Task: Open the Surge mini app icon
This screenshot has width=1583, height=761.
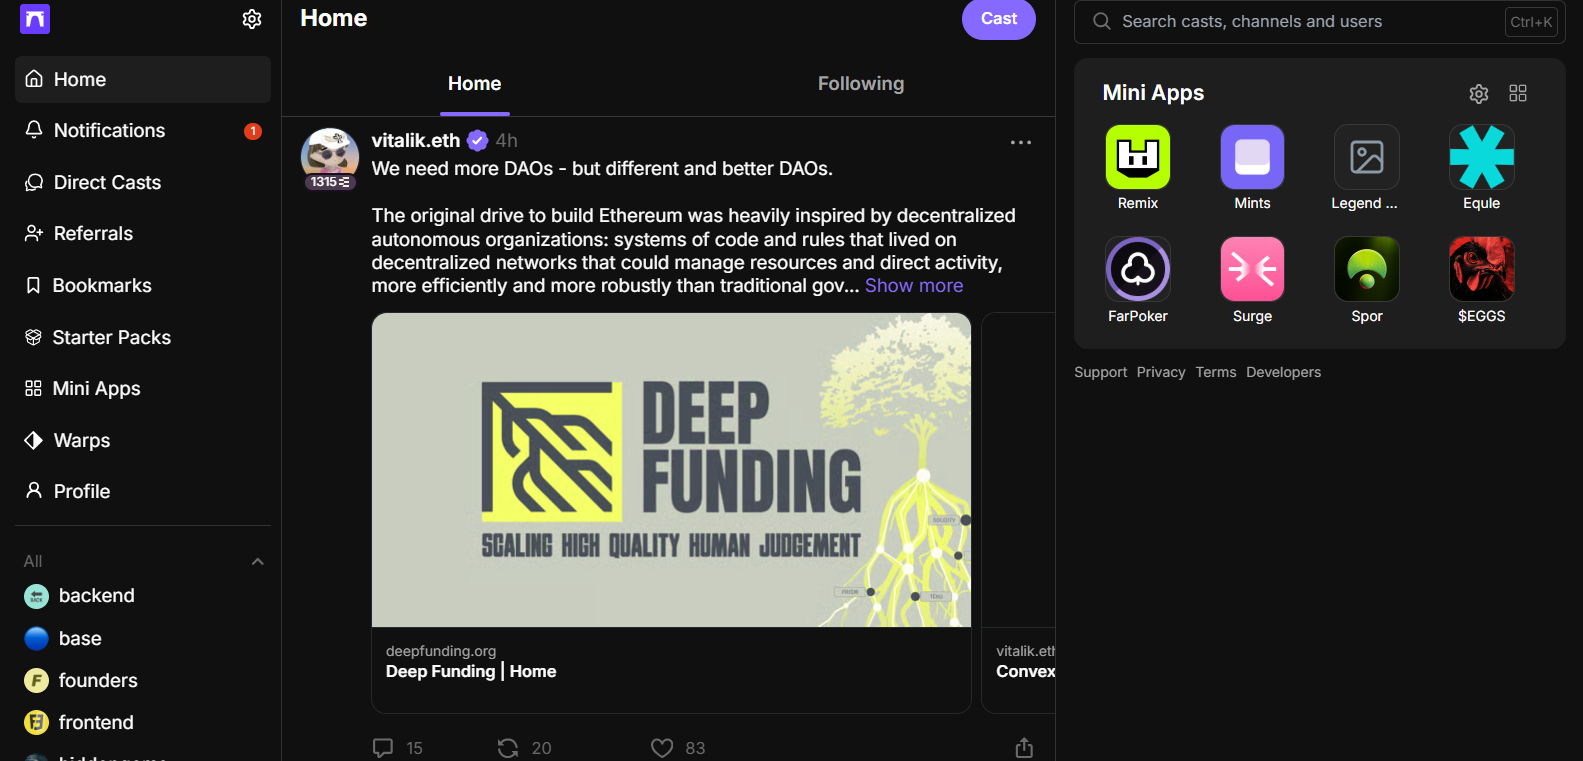Action: pos(1252,270)
